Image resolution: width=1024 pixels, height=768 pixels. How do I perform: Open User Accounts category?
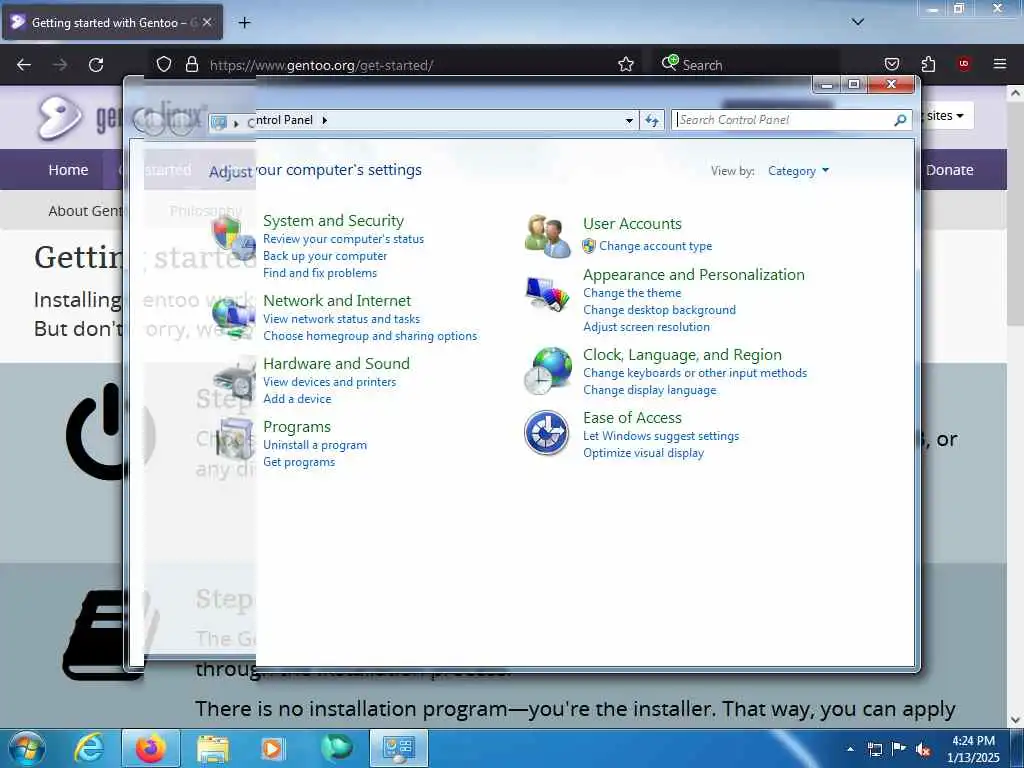tap(632, 223)
